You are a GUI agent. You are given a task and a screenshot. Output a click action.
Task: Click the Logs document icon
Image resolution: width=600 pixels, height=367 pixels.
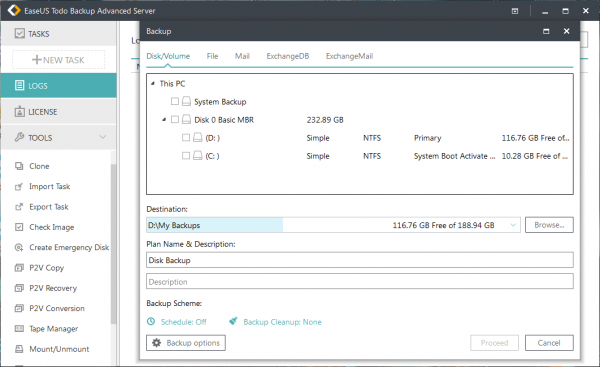19,85
